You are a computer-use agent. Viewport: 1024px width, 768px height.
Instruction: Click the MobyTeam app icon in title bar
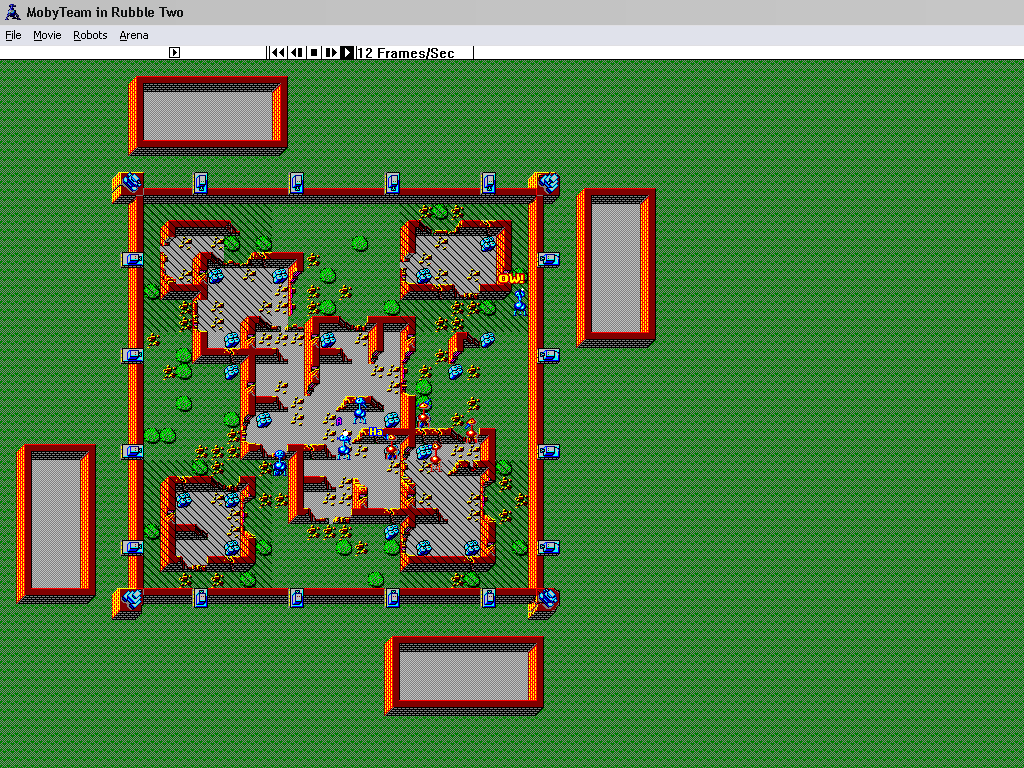(x=12, y=12)
